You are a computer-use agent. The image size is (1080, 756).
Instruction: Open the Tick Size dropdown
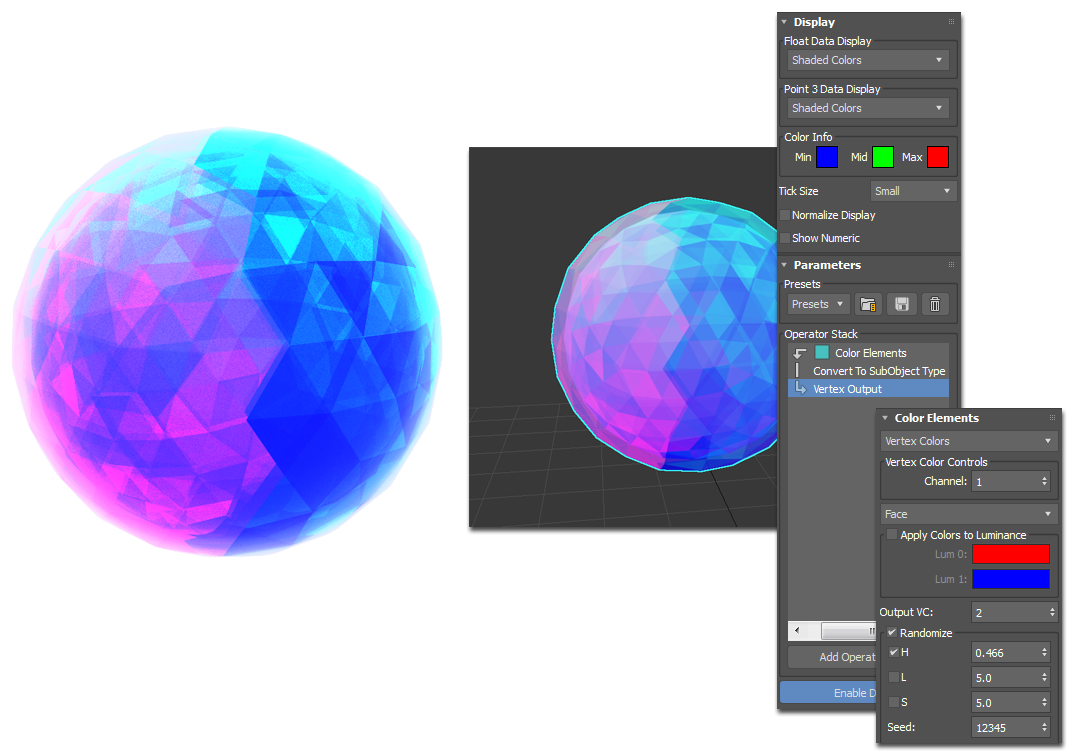(x=913, y=191)
